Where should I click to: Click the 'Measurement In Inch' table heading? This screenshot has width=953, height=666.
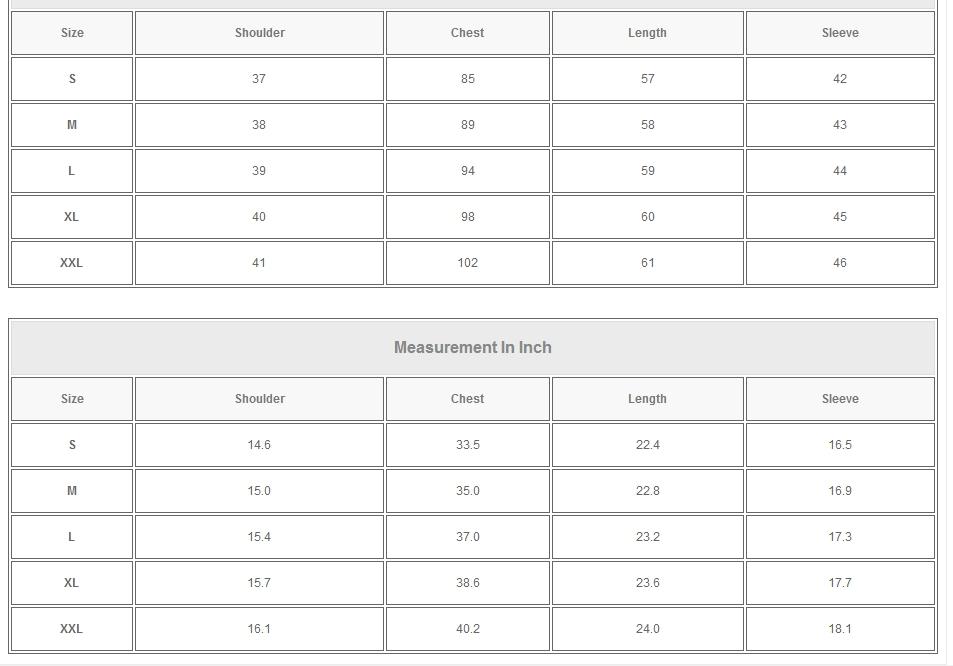coord(472,348)
